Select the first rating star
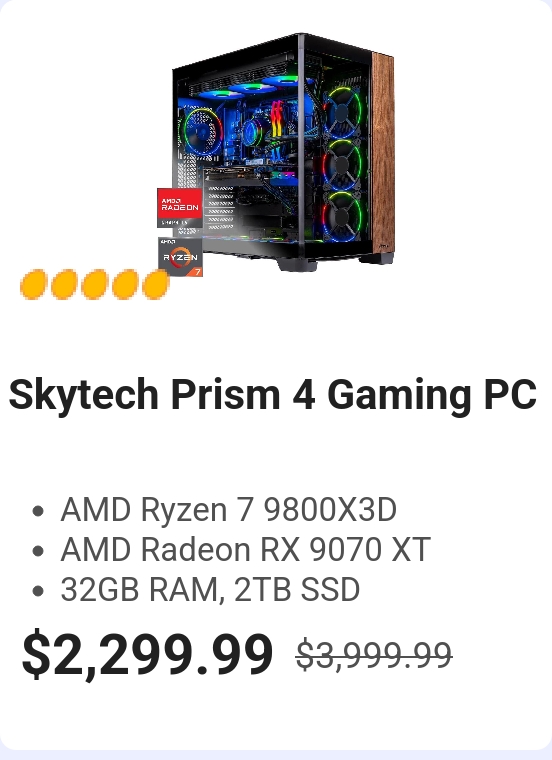This screenshot has width=552, height=760. click(33, 285)
